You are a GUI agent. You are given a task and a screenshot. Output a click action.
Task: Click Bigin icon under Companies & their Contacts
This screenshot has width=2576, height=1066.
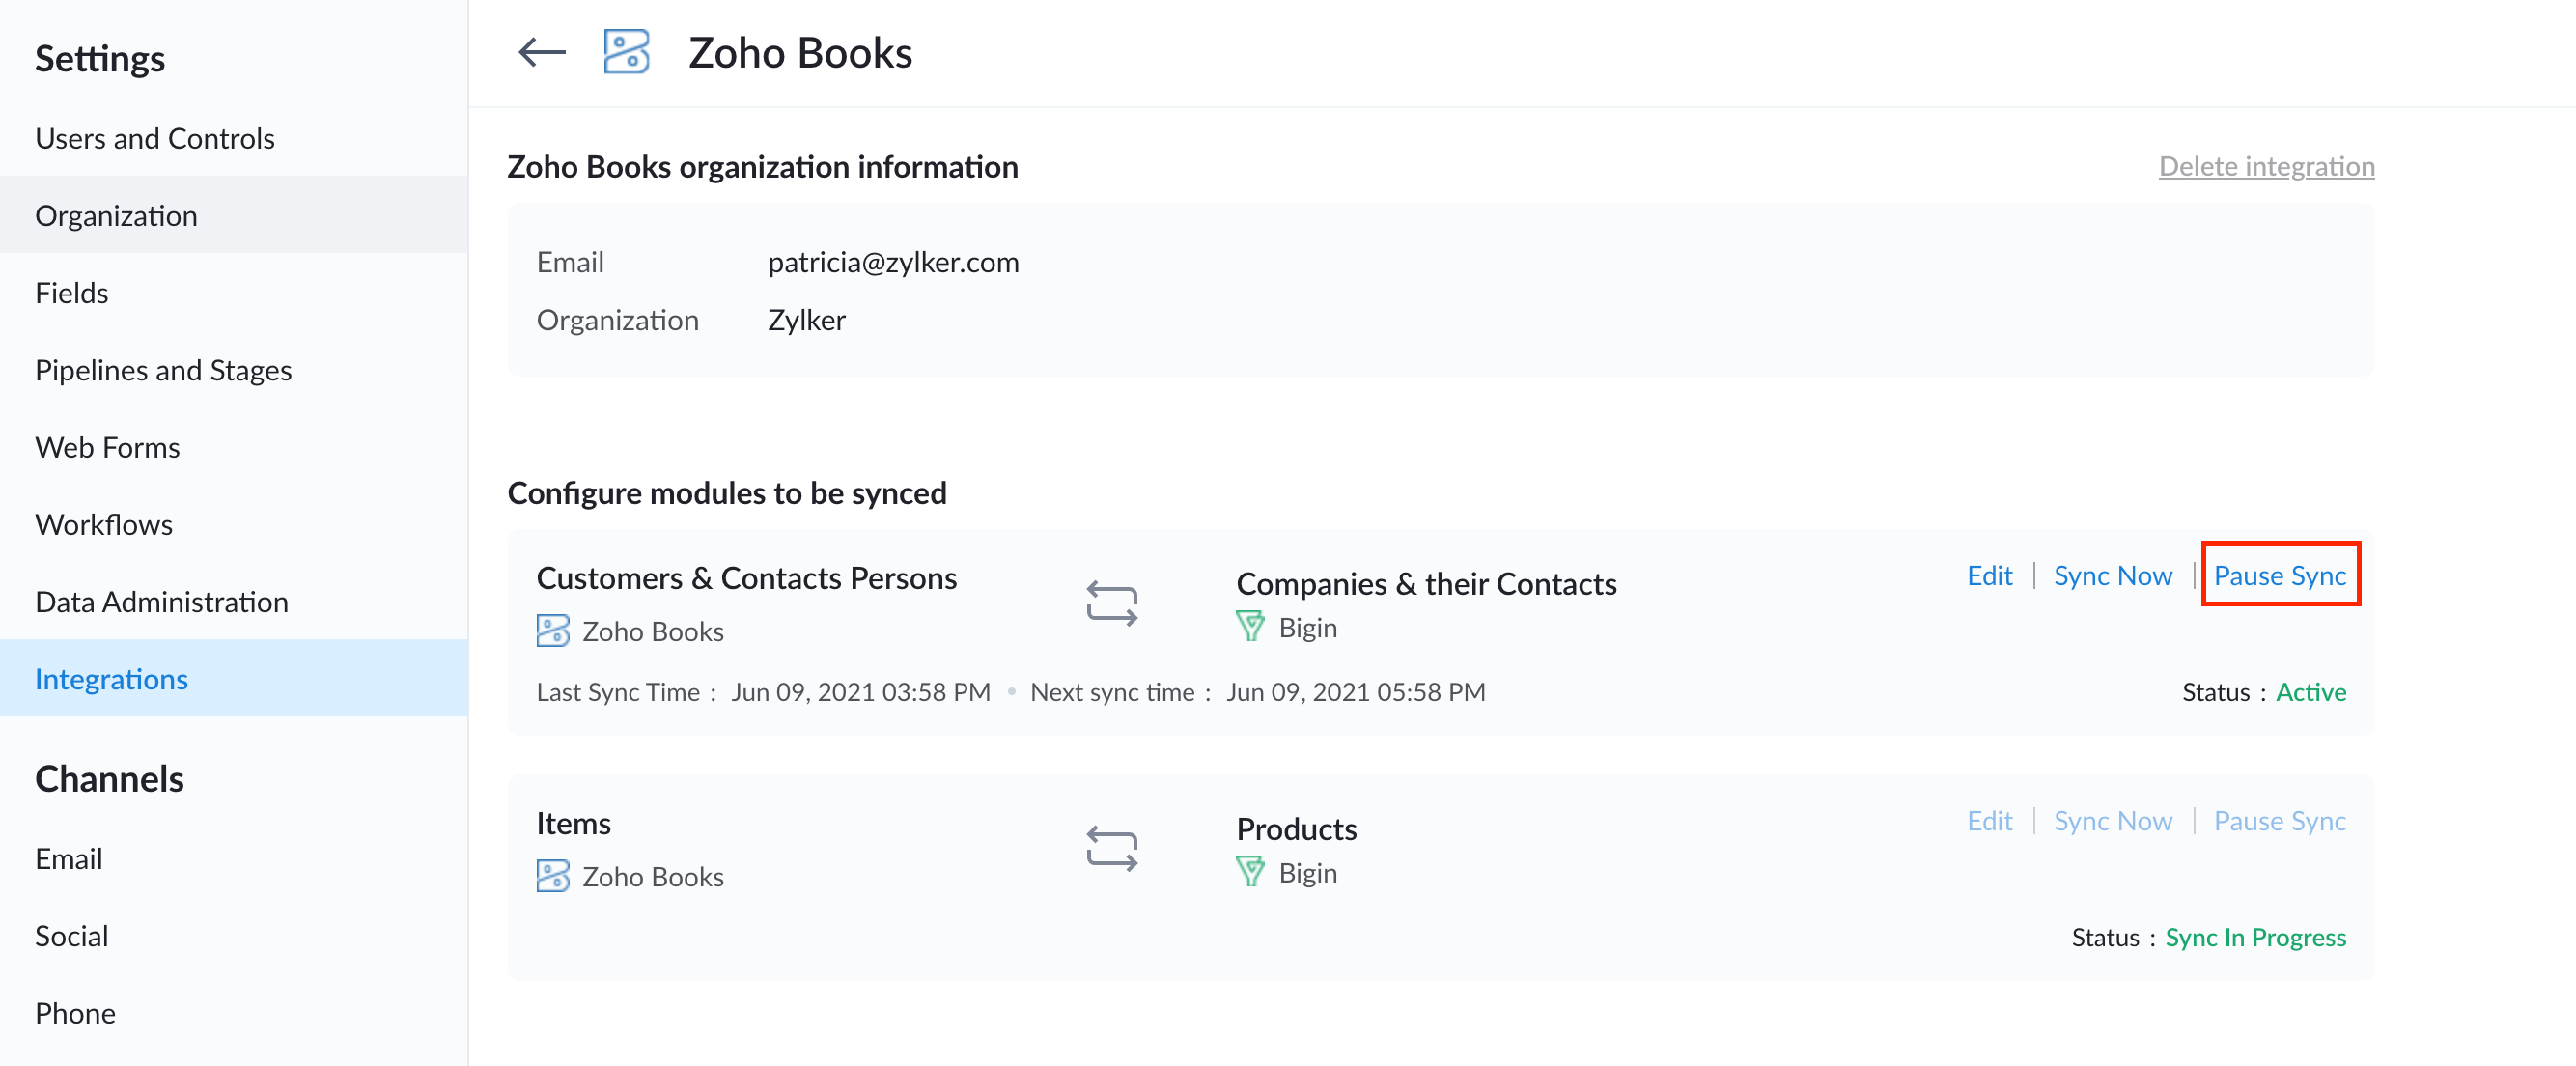[1249, 627]
